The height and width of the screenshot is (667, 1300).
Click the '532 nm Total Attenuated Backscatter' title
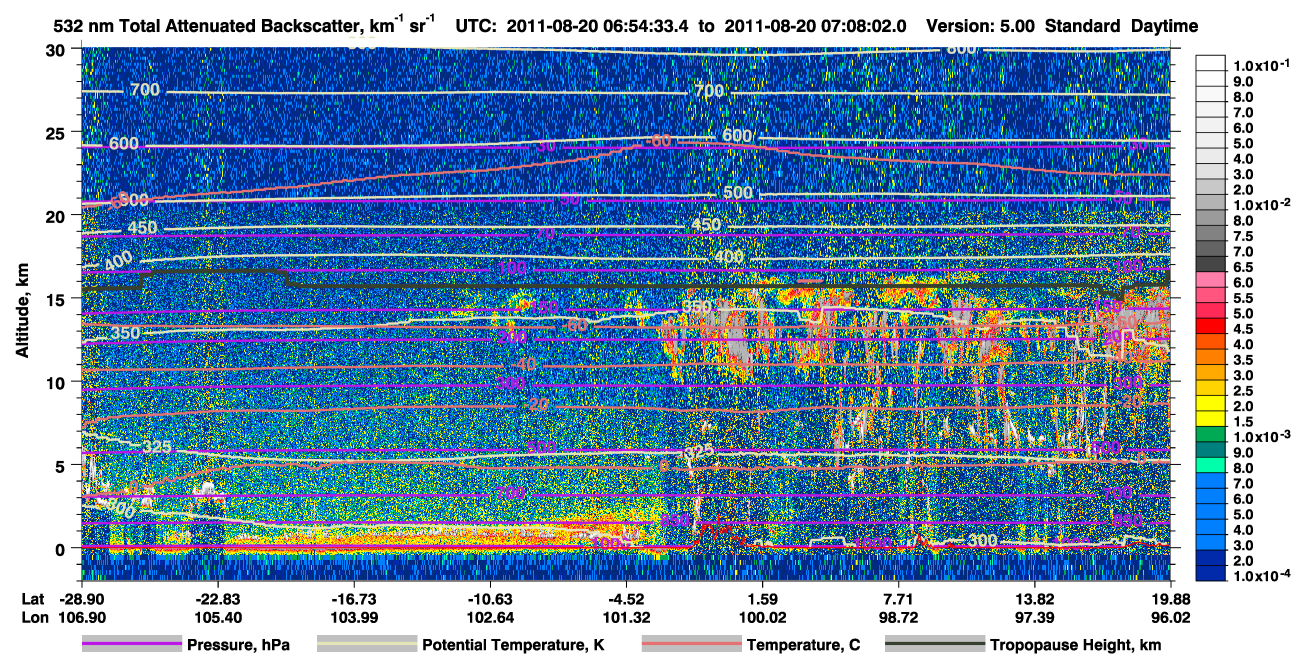pos(208,26)
